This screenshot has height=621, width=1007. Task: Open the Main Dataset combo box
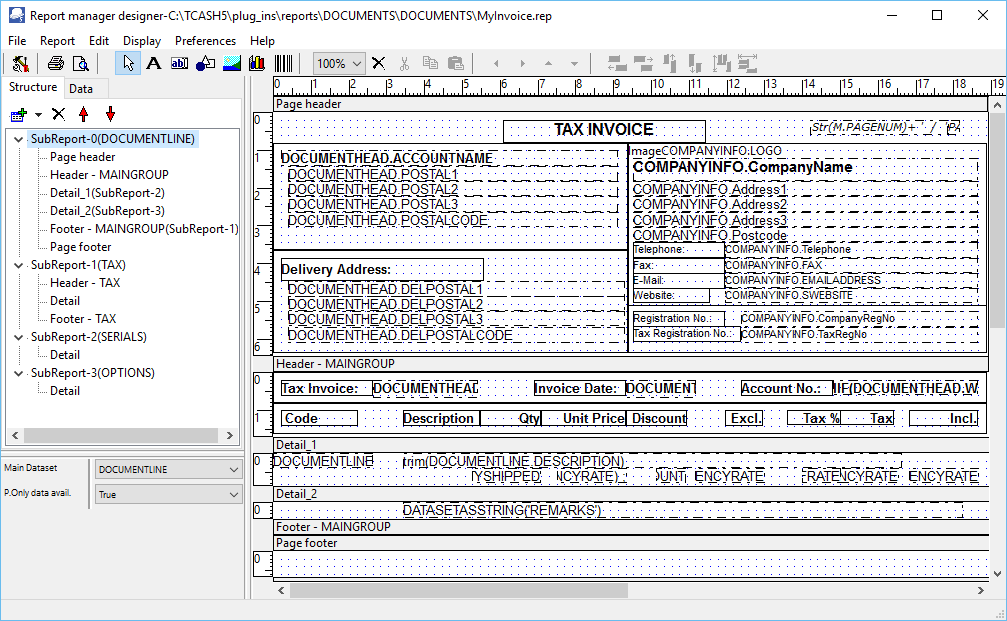pos(167,469)
